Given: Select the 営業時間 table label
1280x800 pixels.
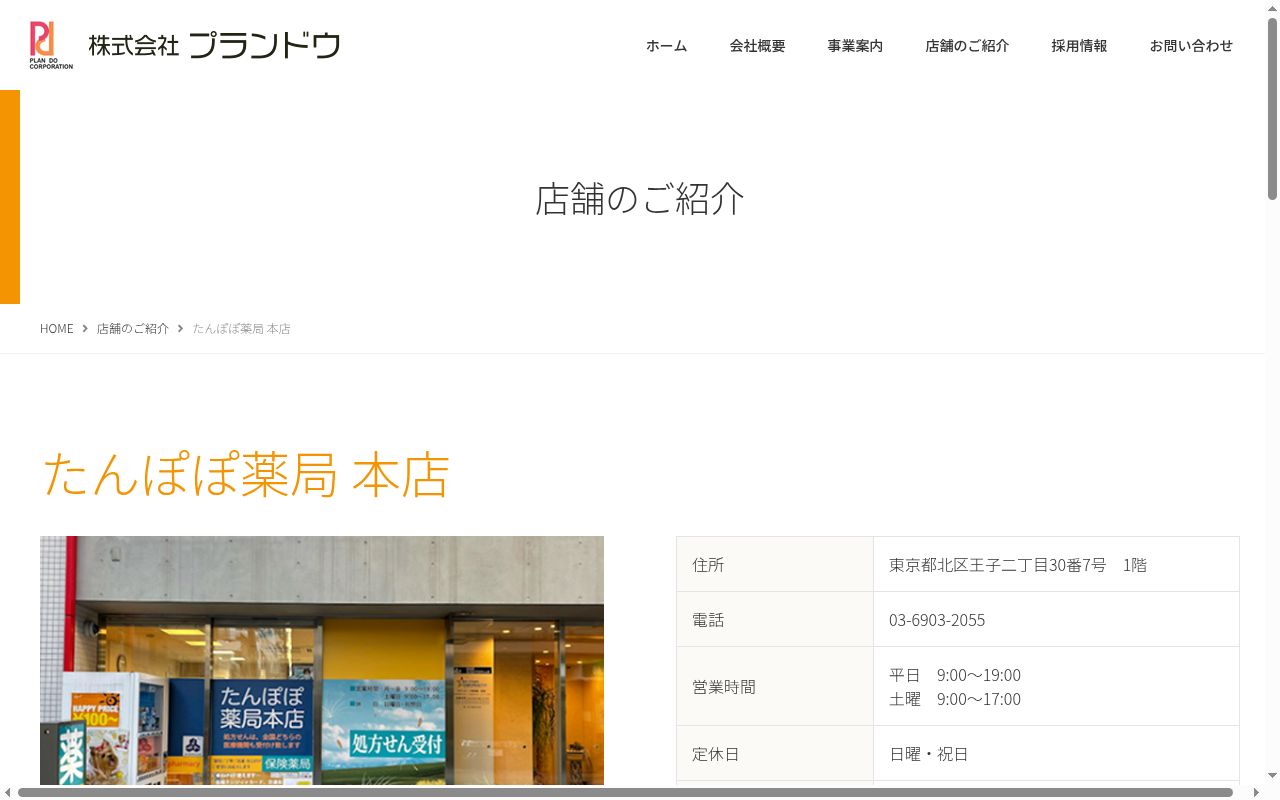Looking at the screenshot, I should [724, 687].
